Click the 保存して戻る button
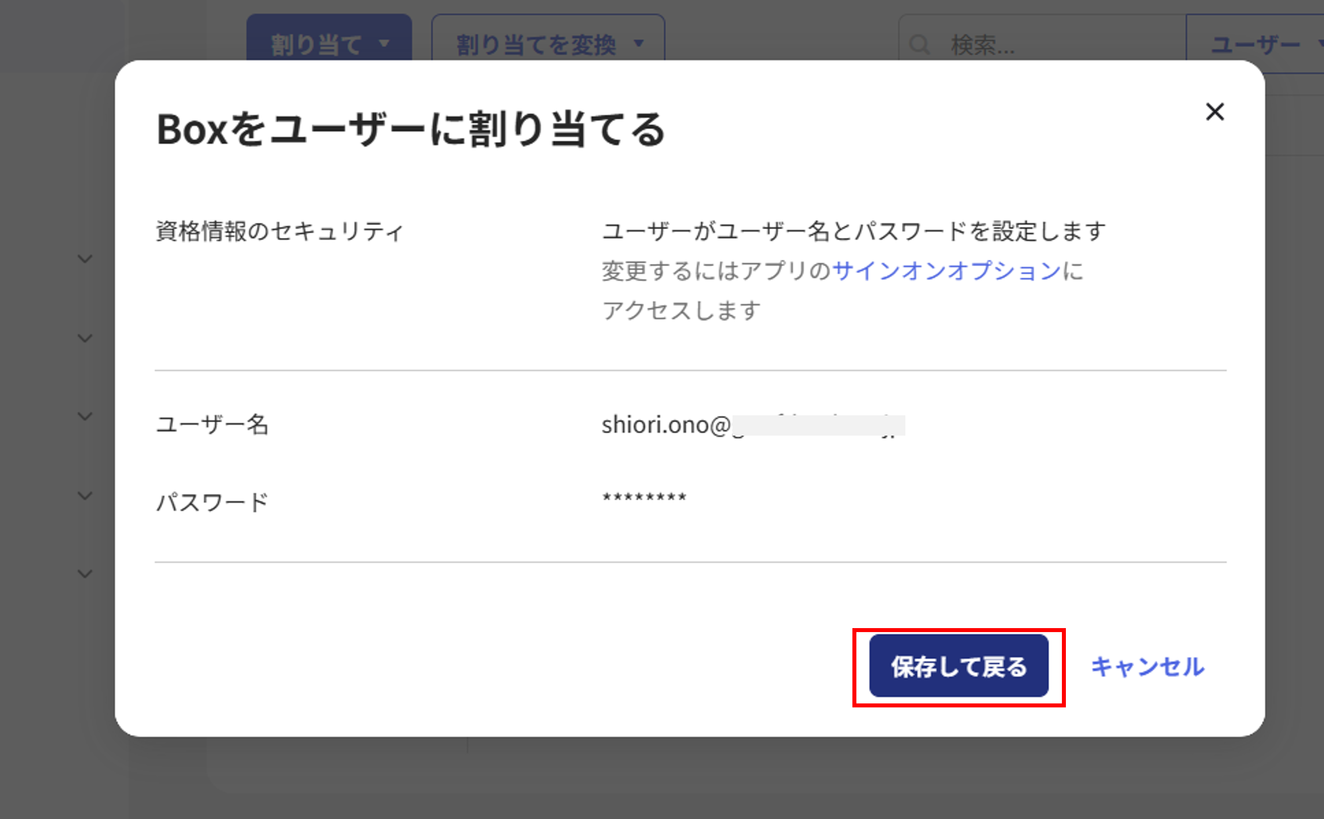Viewport: 1324px width, 819px height. click(x=958, y=667)
